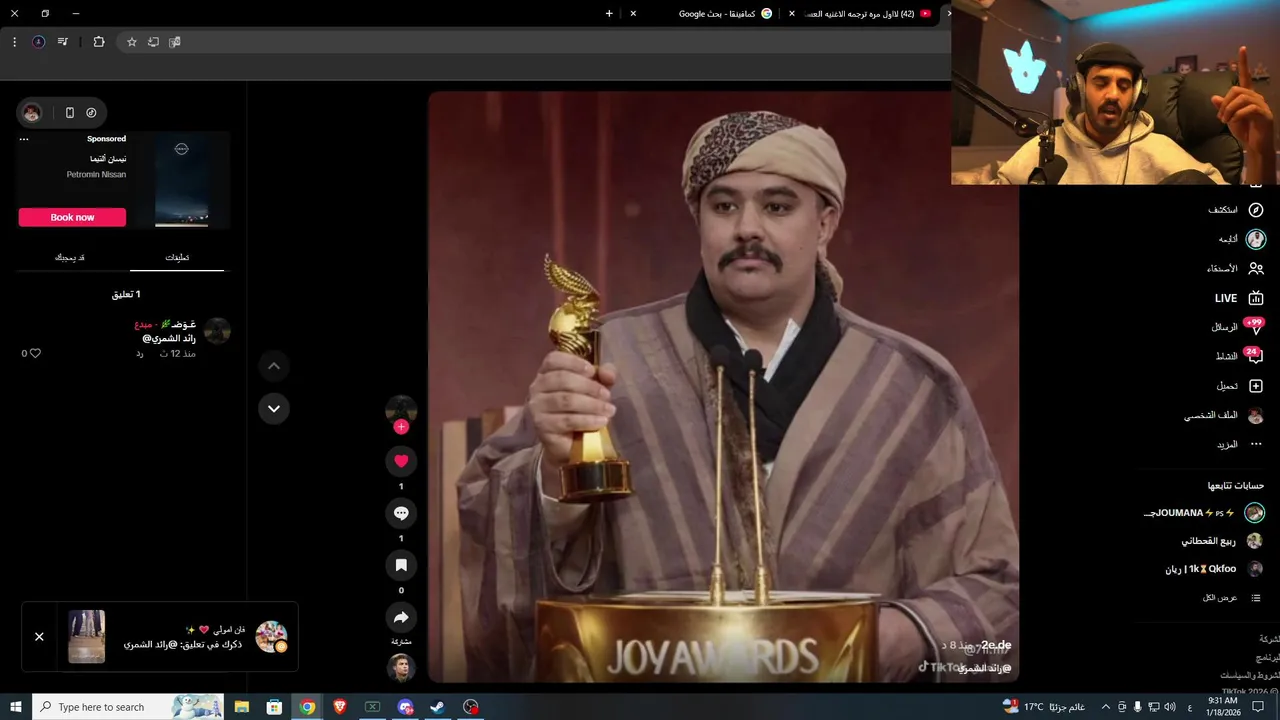Viewport: 1280px width, 720px height.
Task: Click the translate icon in address bar
Action: [x=175, y=42]
